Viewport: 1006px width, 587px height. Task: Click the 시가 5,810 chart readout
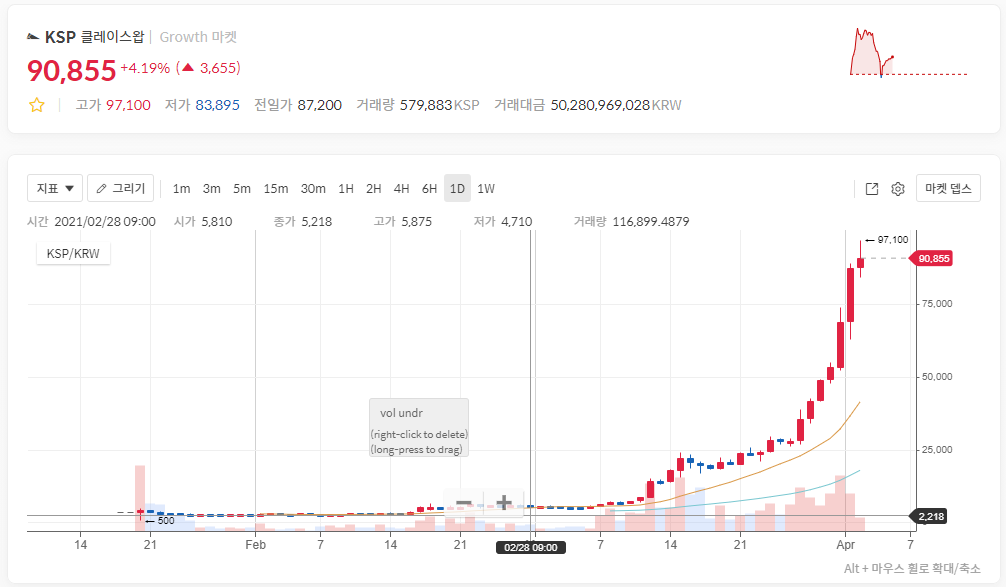click(203, 222)
